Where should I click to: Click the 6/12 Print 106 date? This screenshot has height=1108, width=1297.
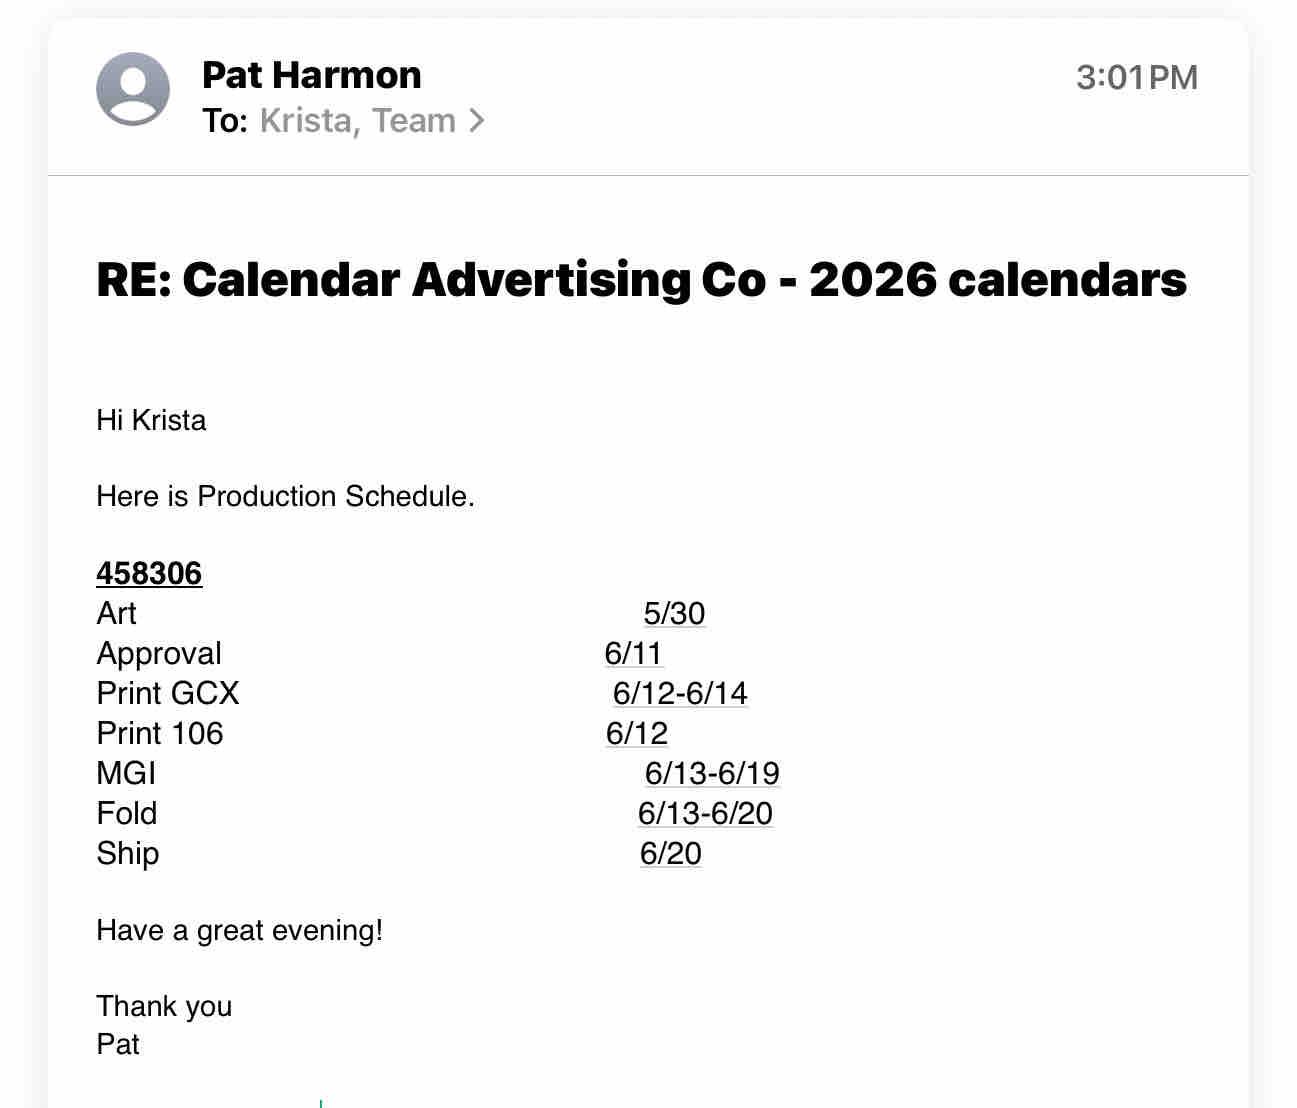click(636, 733)
